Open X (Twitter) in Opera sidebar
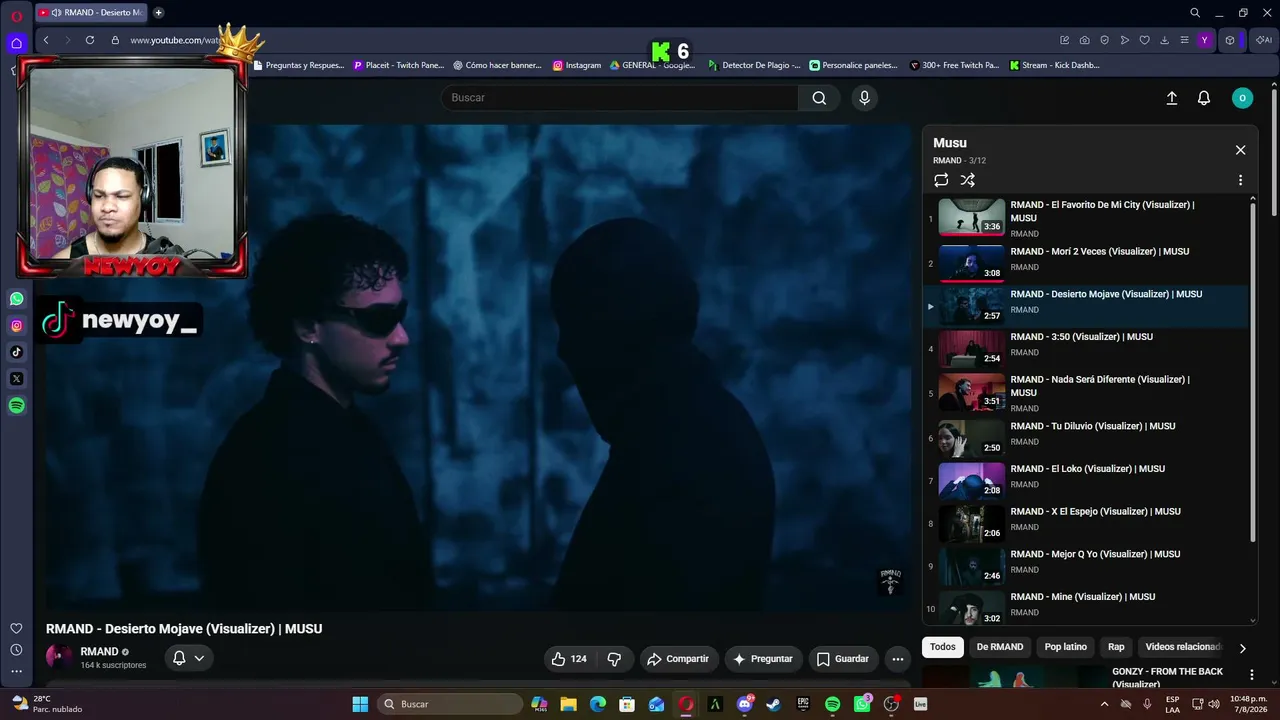1280x720 pixels. click(17, 379)
